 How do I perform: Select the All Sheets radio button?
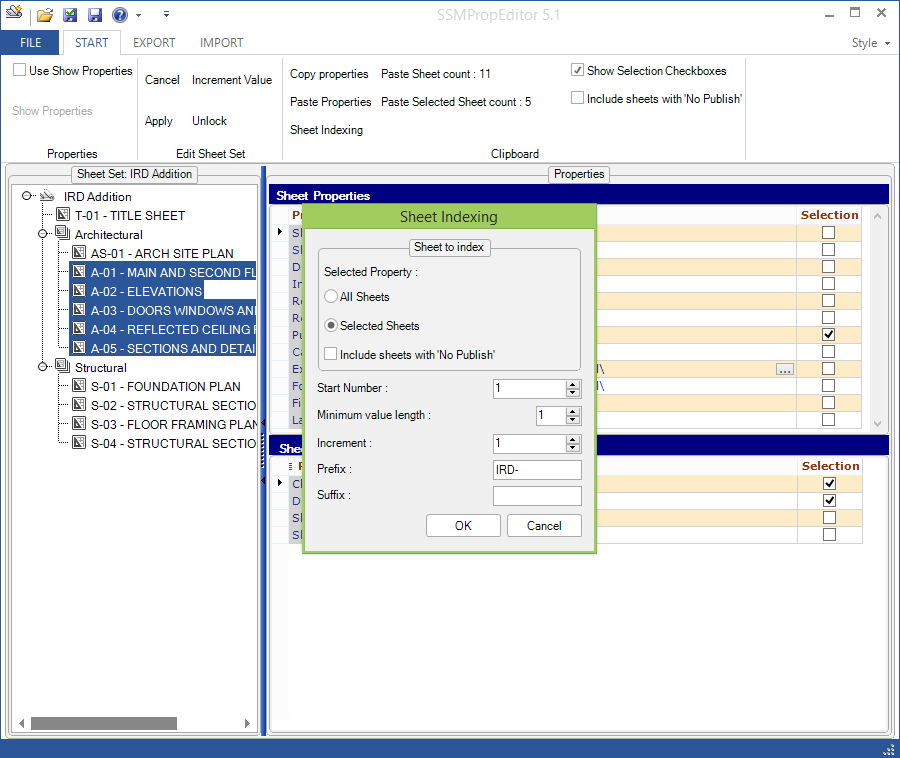[x=331, y=297]
